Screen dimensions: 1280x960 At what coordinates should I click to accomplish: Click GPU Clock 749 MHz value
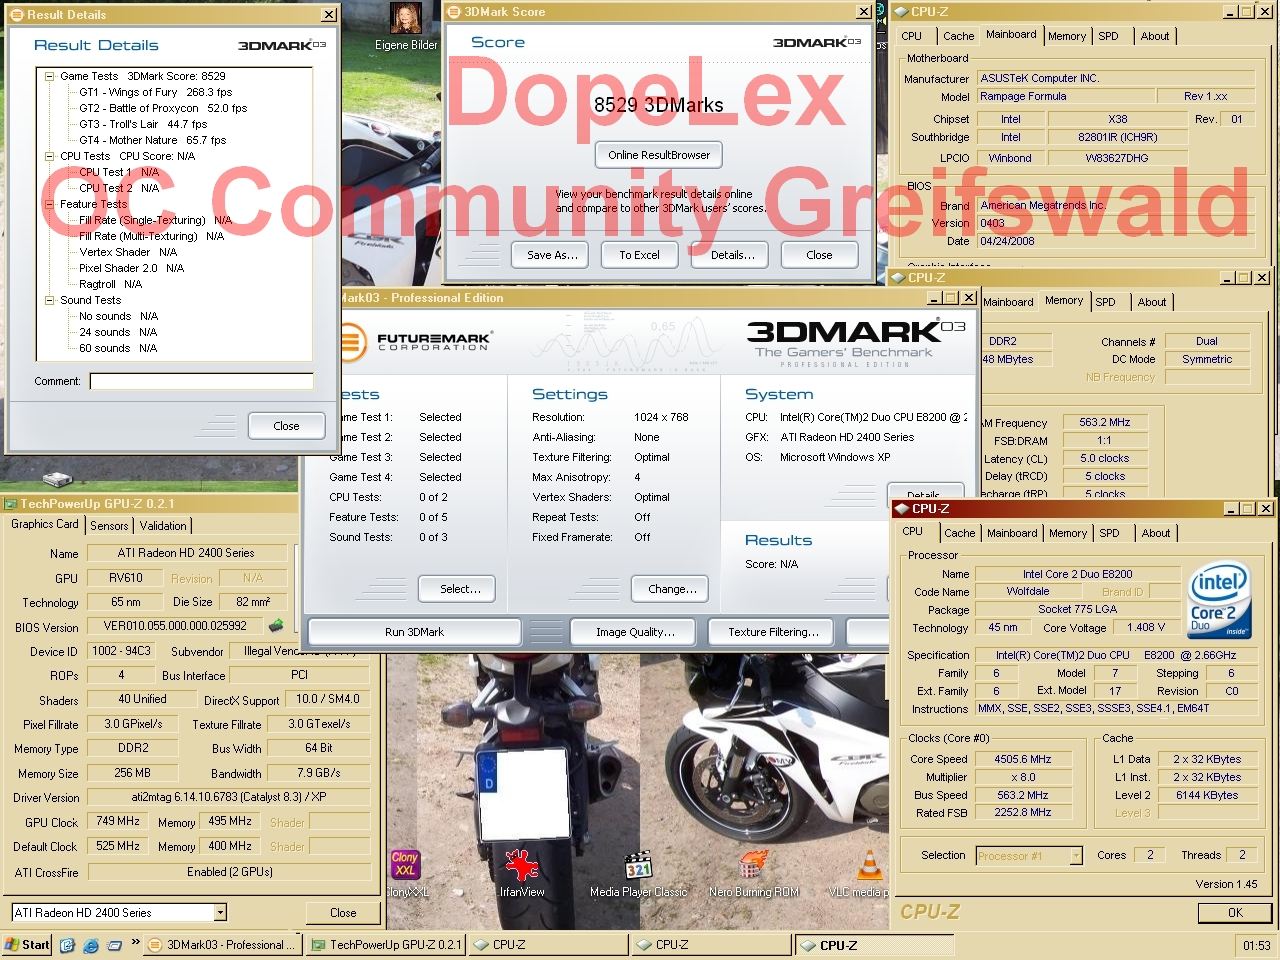[118, 821]
